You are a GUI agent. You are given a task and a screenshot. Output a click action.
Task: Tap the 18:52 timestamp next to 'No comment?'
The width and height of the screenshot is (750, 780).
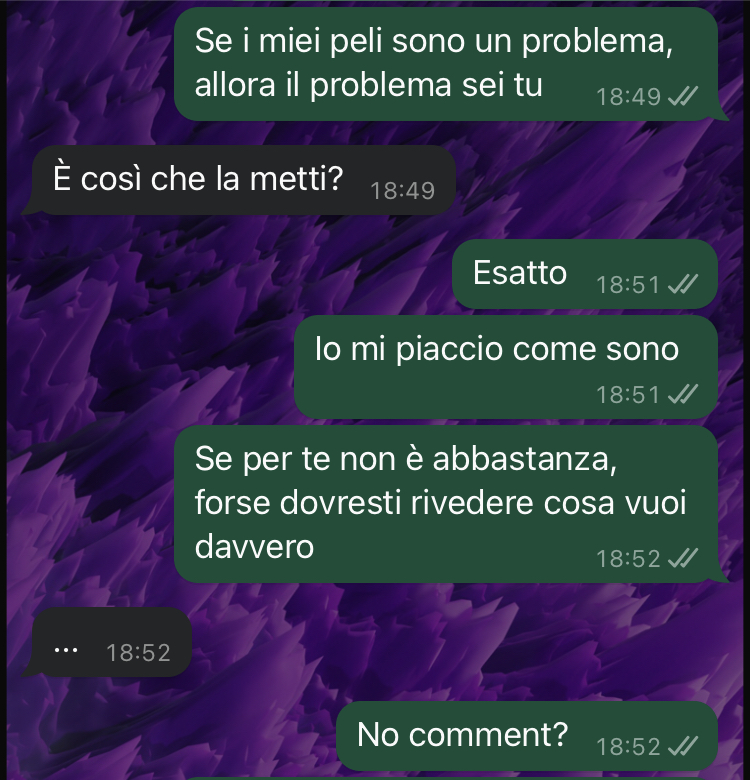[x=628, y=747]
